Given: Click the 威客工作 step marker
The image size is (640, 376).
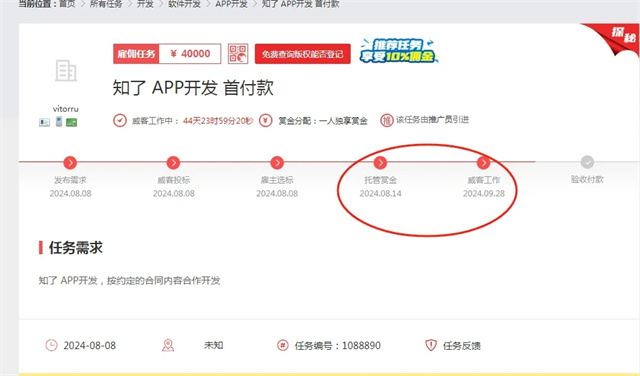Looking at the screenshot, I should point(484,162).
